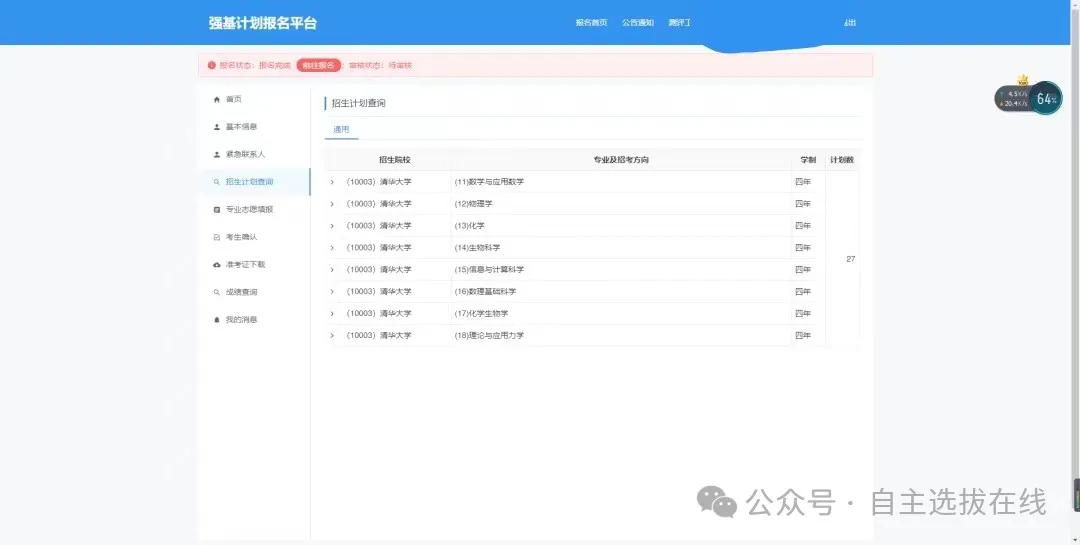Click the 64% floating speed monitor widget
The image size is (1080, 545).
point(1045,98)
